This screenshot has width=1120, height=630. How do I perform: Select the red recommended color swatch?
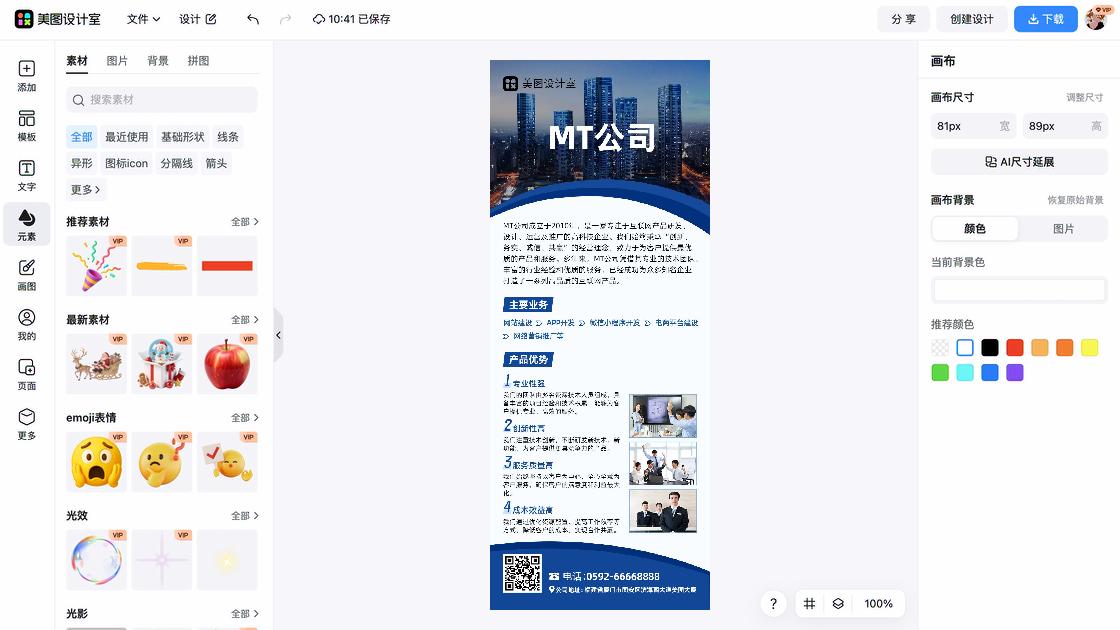click(1014, 347)
